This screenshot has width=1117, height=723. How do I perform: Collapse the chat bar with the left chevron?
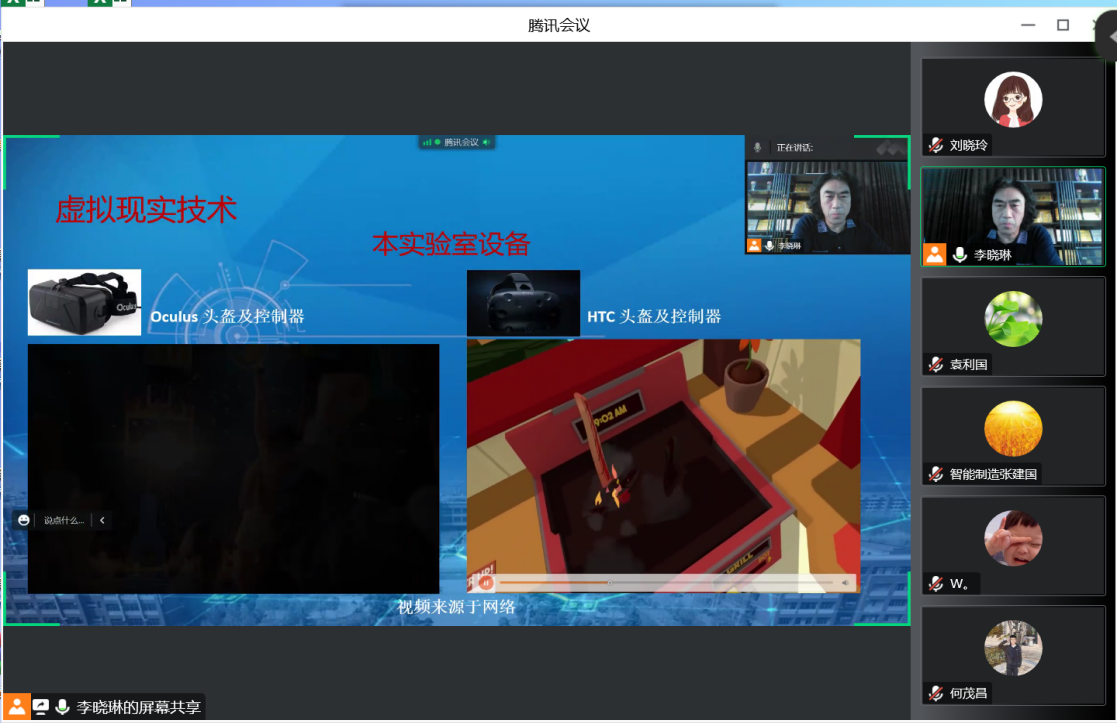pyautogui.click(x=103, y=520)
